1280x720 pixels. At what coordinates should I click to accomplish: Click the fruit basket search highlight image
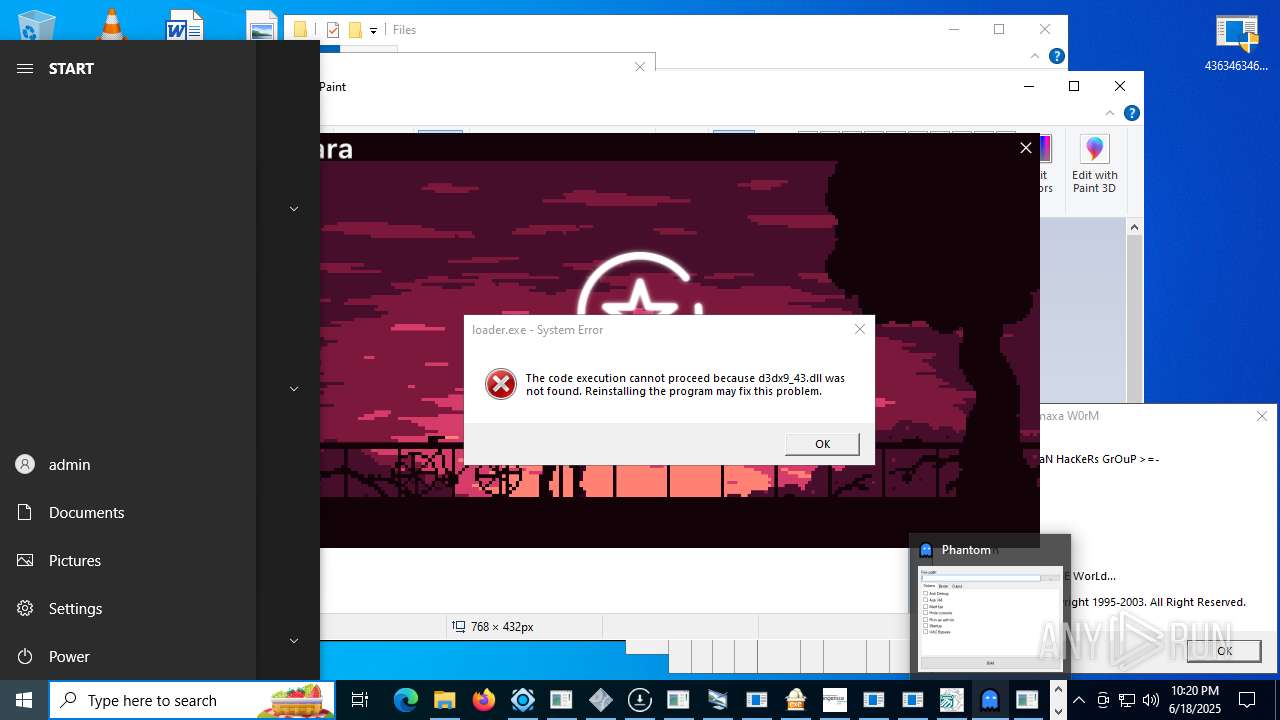pyautogui.click(x=295, y=700)
